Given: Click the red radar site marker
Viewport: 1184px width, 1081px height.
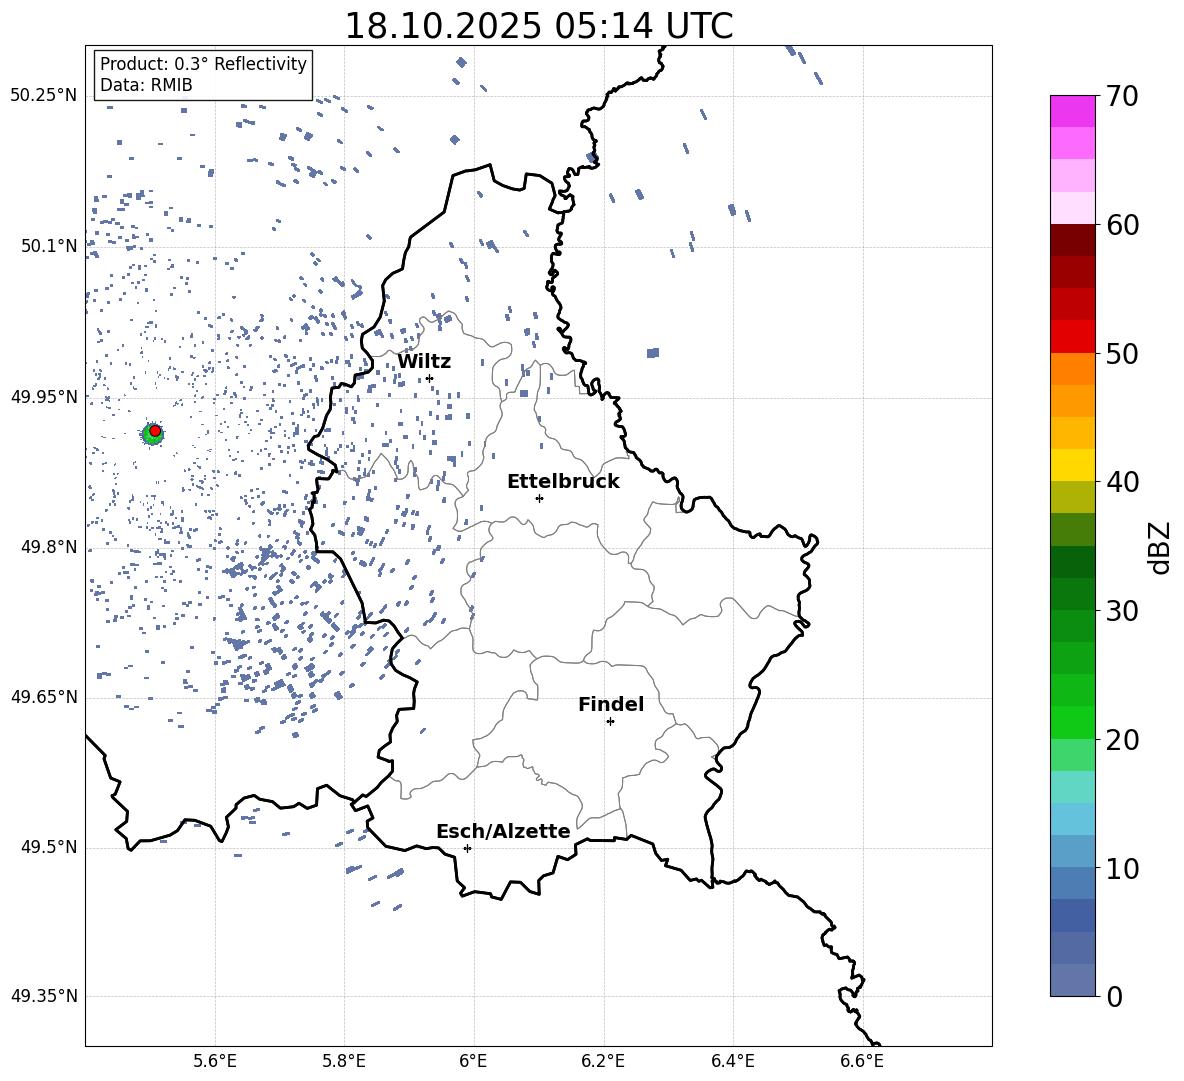Looking at the screenshot, I should pyautogui.click(x=155, y=431).
